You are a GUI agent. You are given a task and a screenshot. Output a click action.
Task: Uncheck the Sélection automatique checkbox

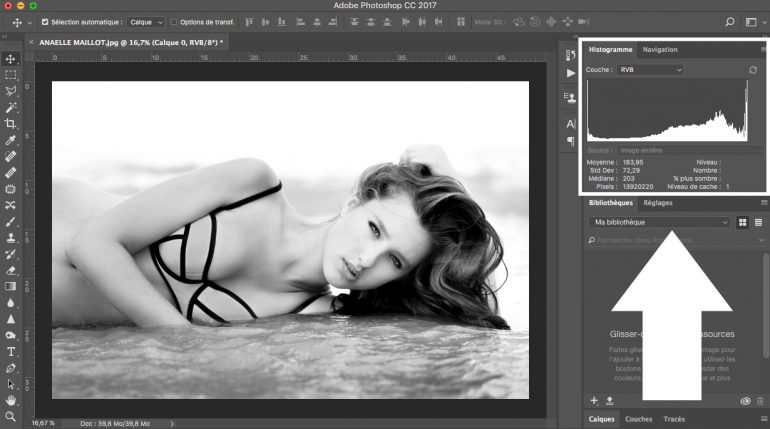pyautogui.click(x=45, y=21)
